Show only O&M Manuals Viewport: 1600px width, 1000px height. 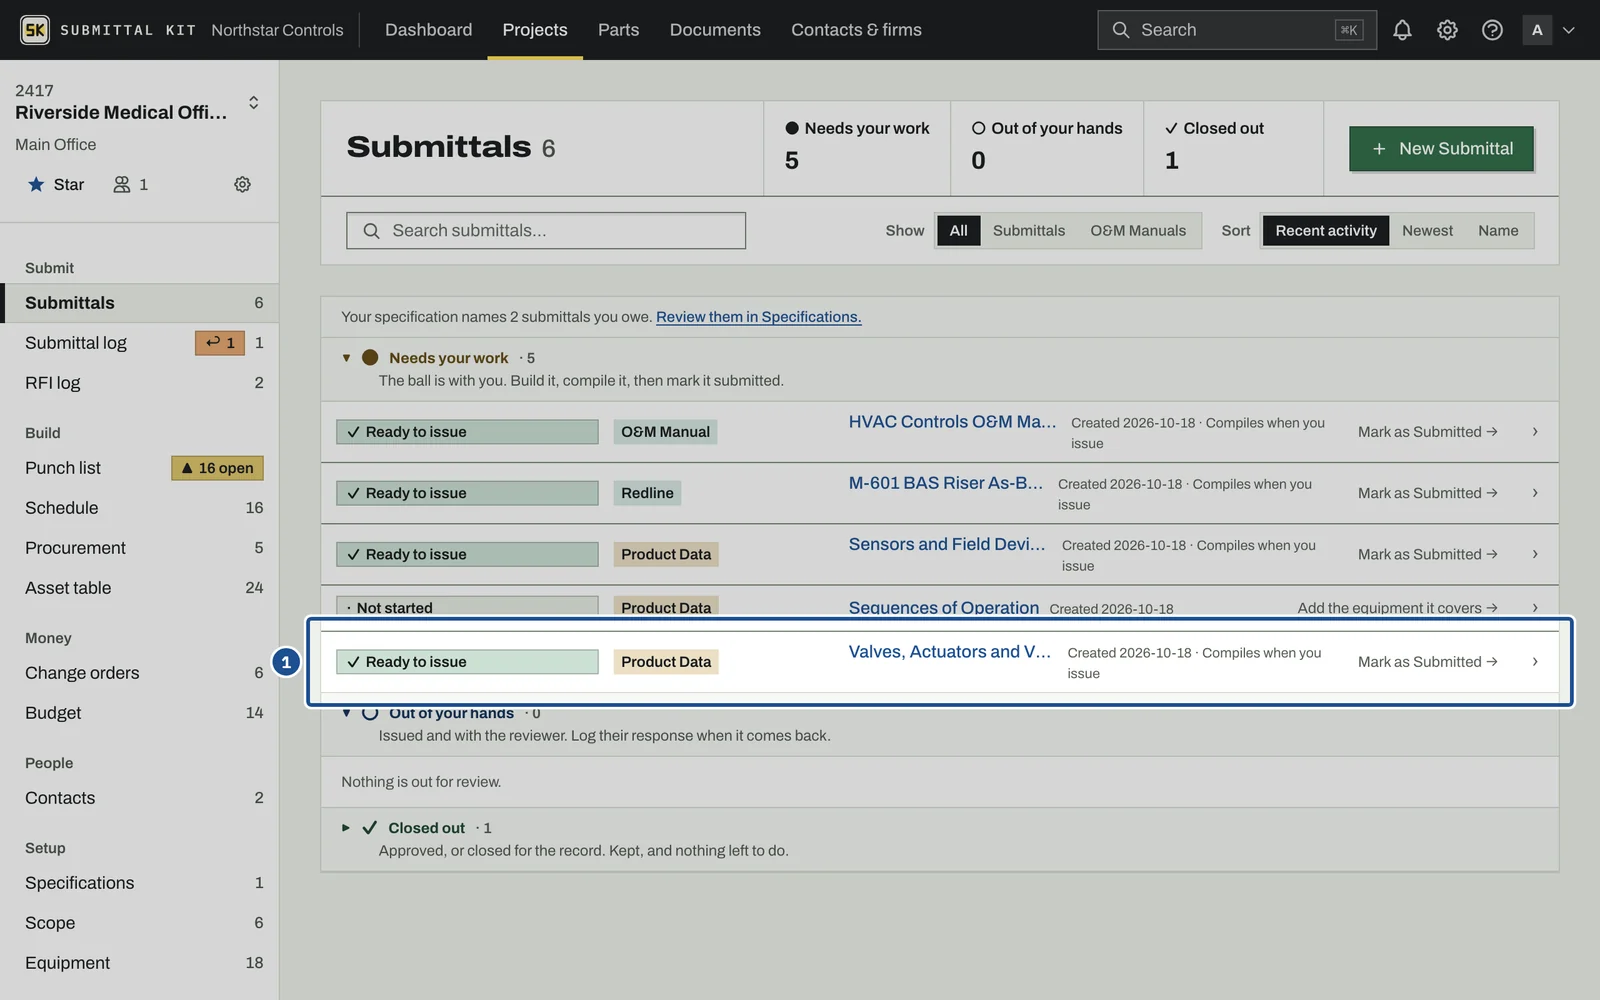click(x=1138, y=230)
